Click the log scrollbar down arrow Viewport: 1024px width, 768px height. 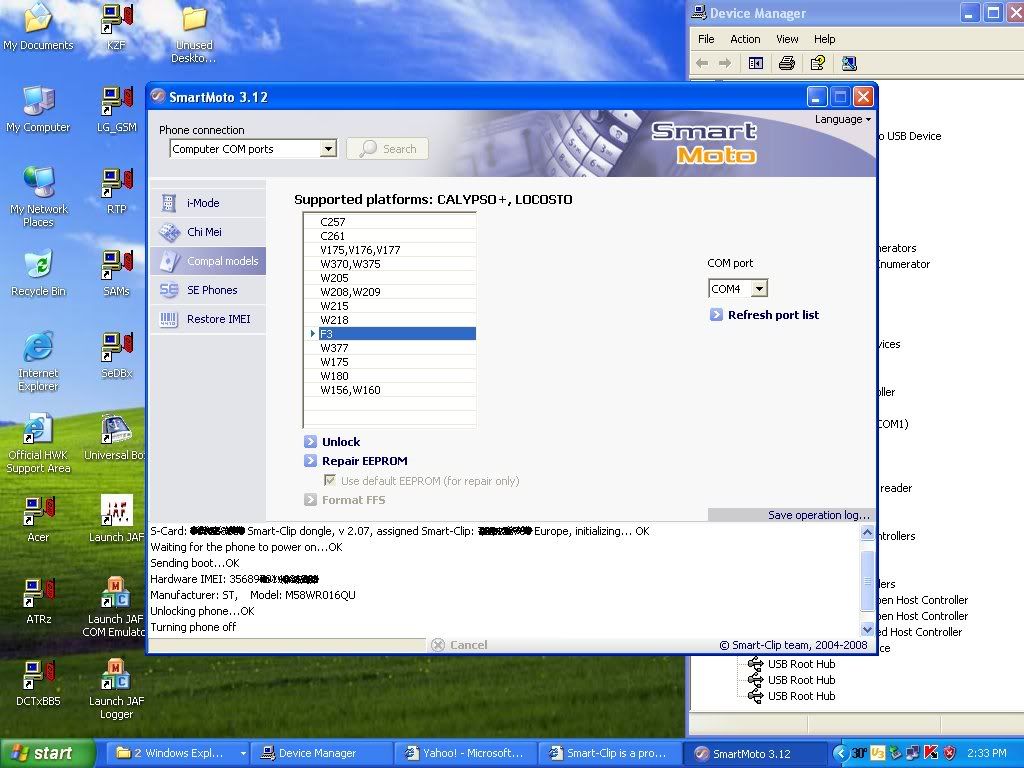coord(867,630)
